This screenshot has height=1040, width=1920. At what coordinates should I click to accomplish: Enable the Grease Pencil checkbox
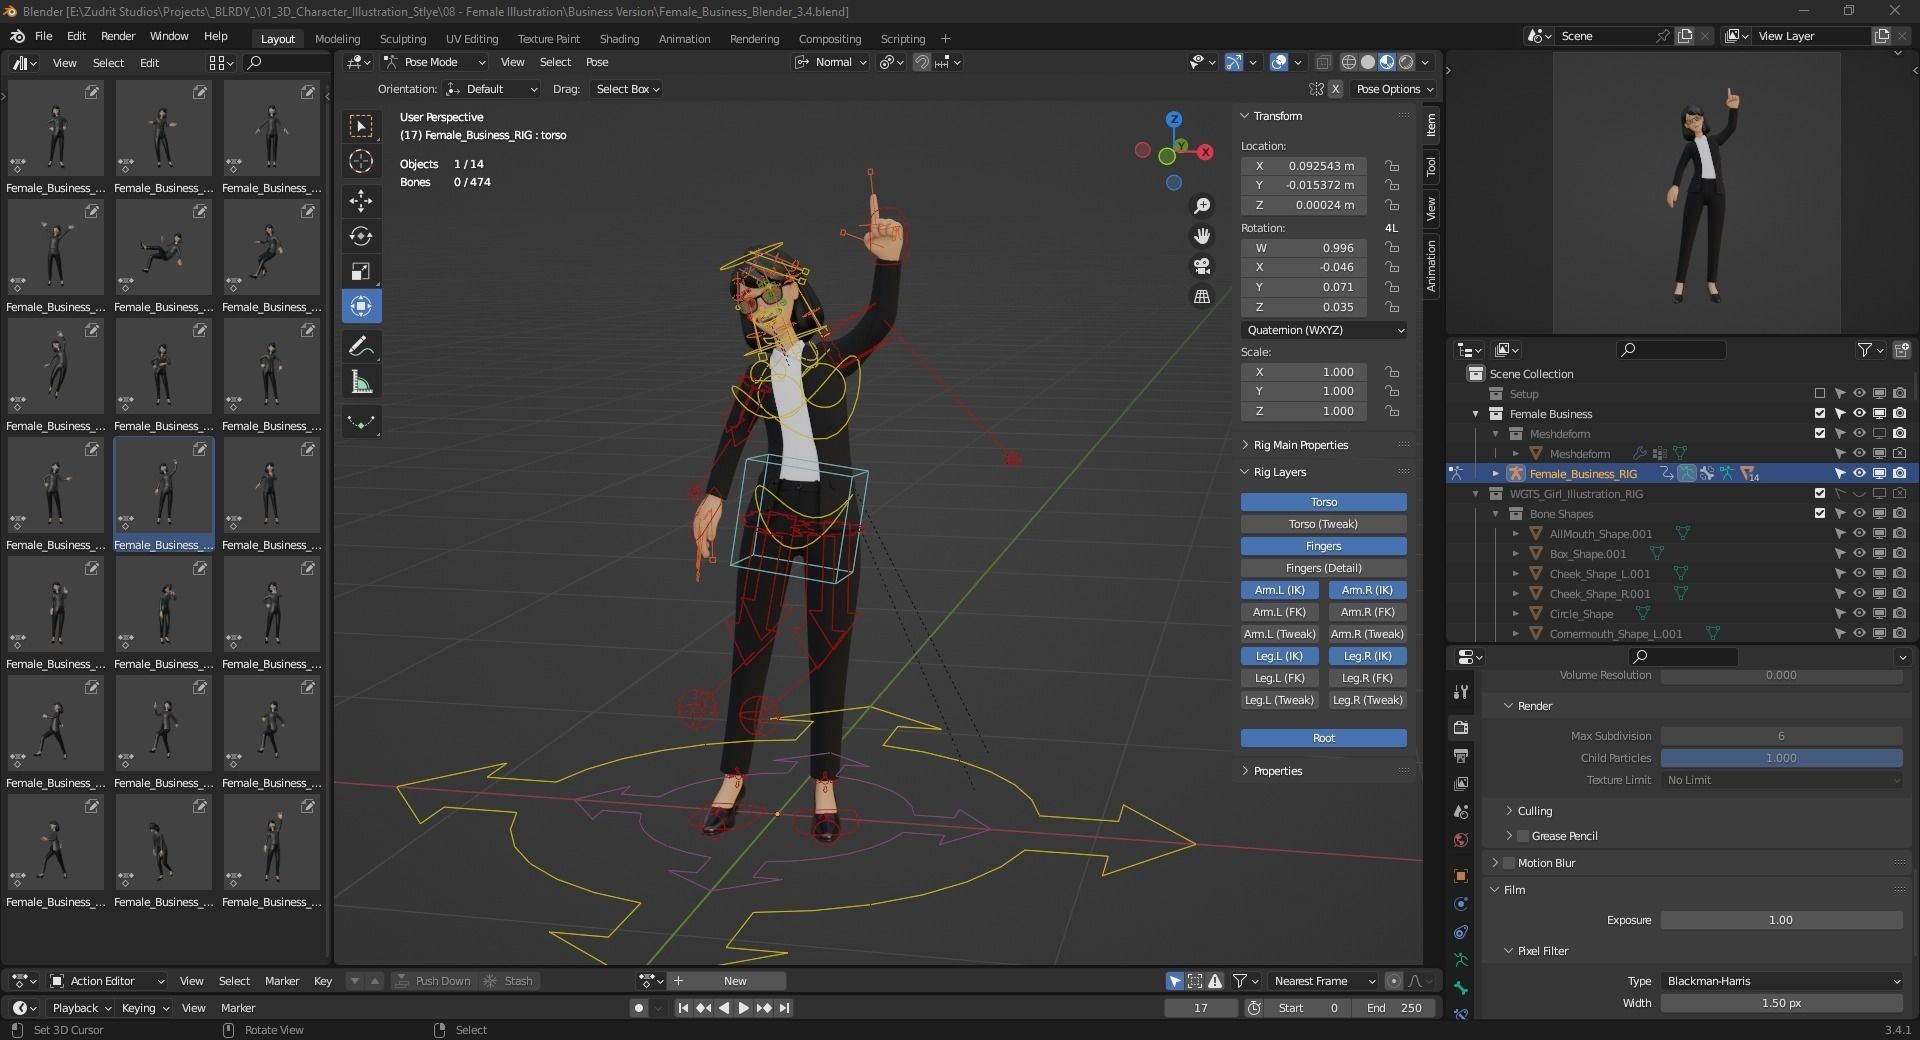click(1523, 836)
